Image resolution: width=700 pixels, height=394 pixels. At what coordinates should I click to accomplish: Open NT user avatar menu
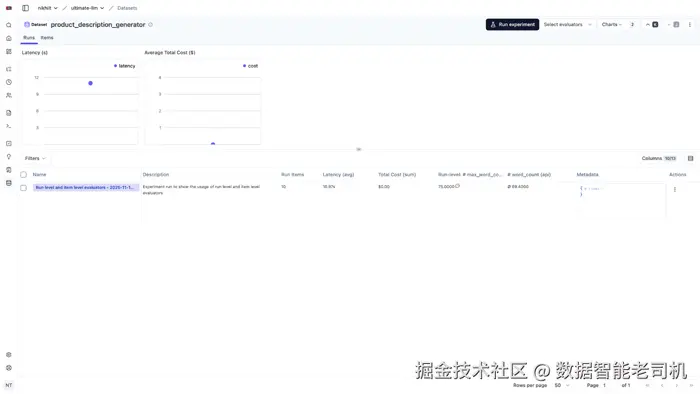(x=8, y=385)
